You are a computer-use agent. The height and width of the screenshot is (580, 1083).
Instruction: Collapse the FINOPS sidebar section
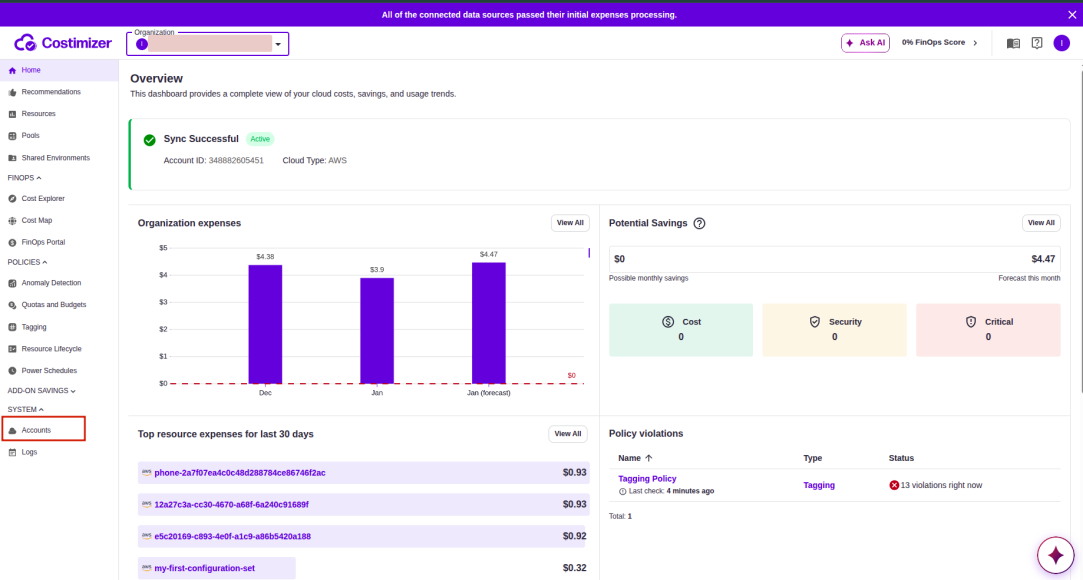[24, 177]
